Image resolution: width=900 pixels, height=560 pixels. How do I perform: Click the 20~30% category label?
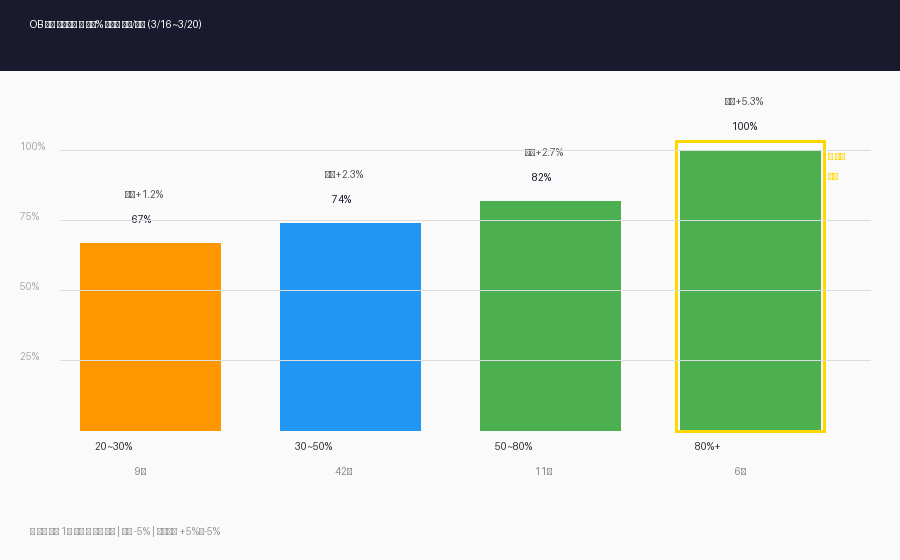coord(114,446)
